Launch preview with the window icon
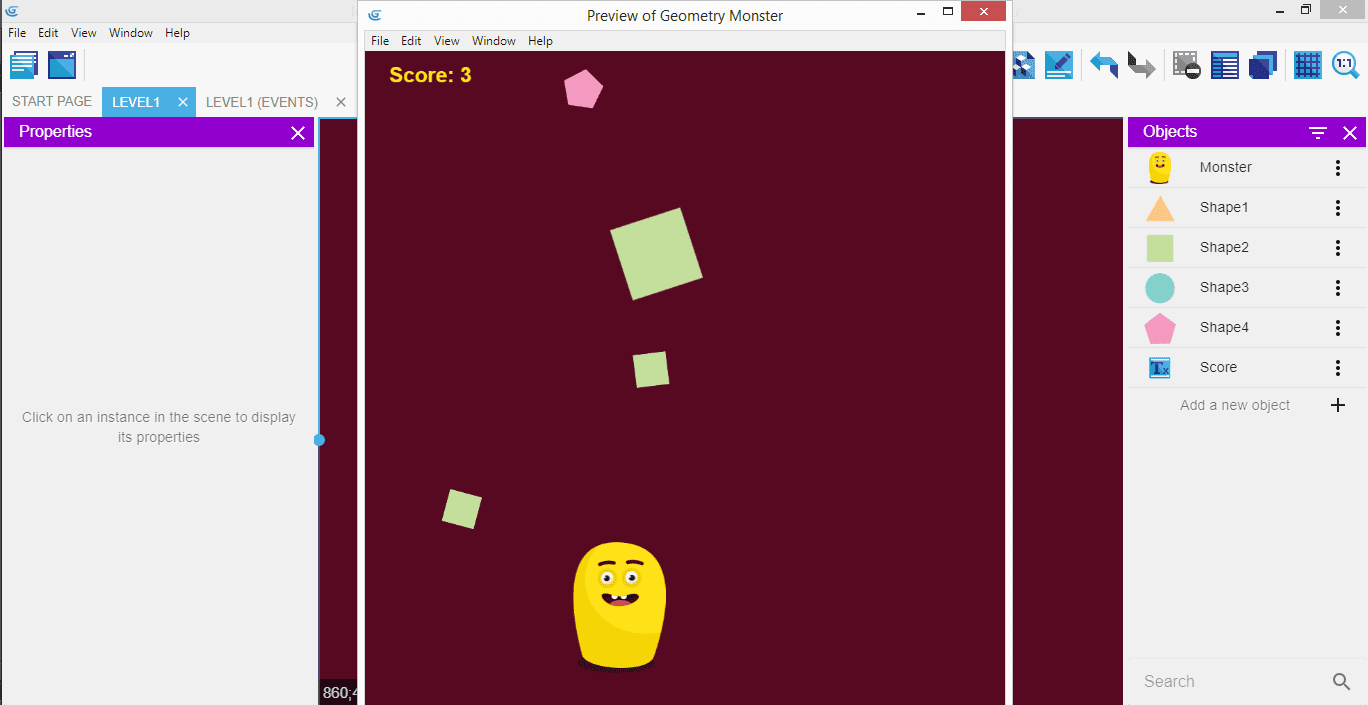The width and height of the screenshot is (1368, 705). coord(62,65)
